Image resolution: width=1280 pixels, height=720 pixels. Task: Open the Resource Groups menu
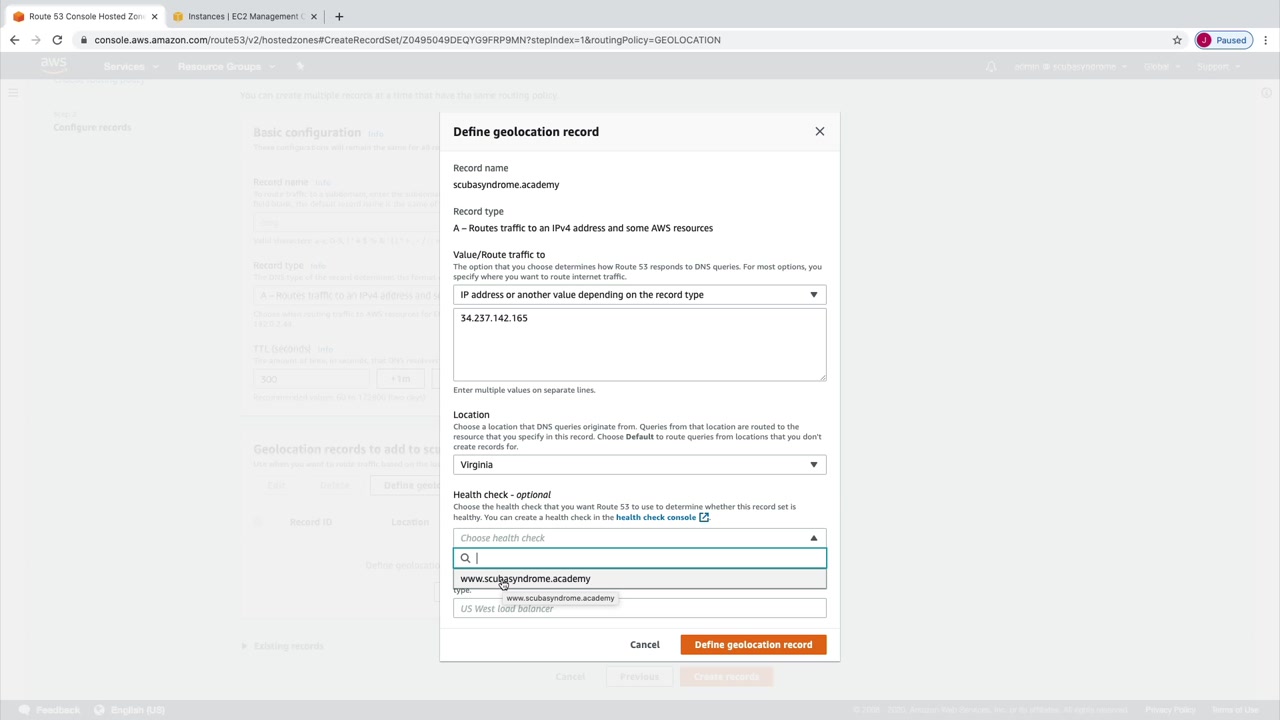225,66
